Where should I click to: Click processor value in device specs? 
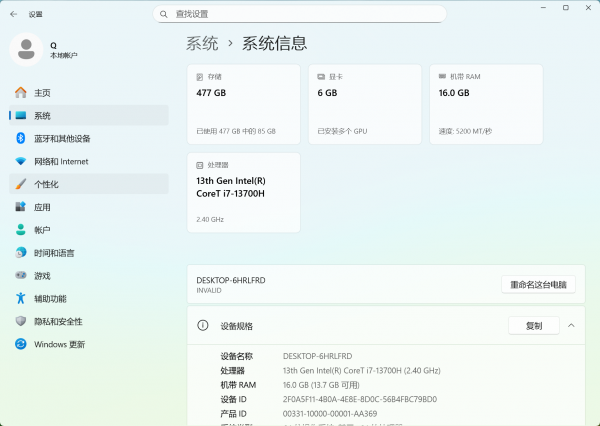click(x=362, y=371)
